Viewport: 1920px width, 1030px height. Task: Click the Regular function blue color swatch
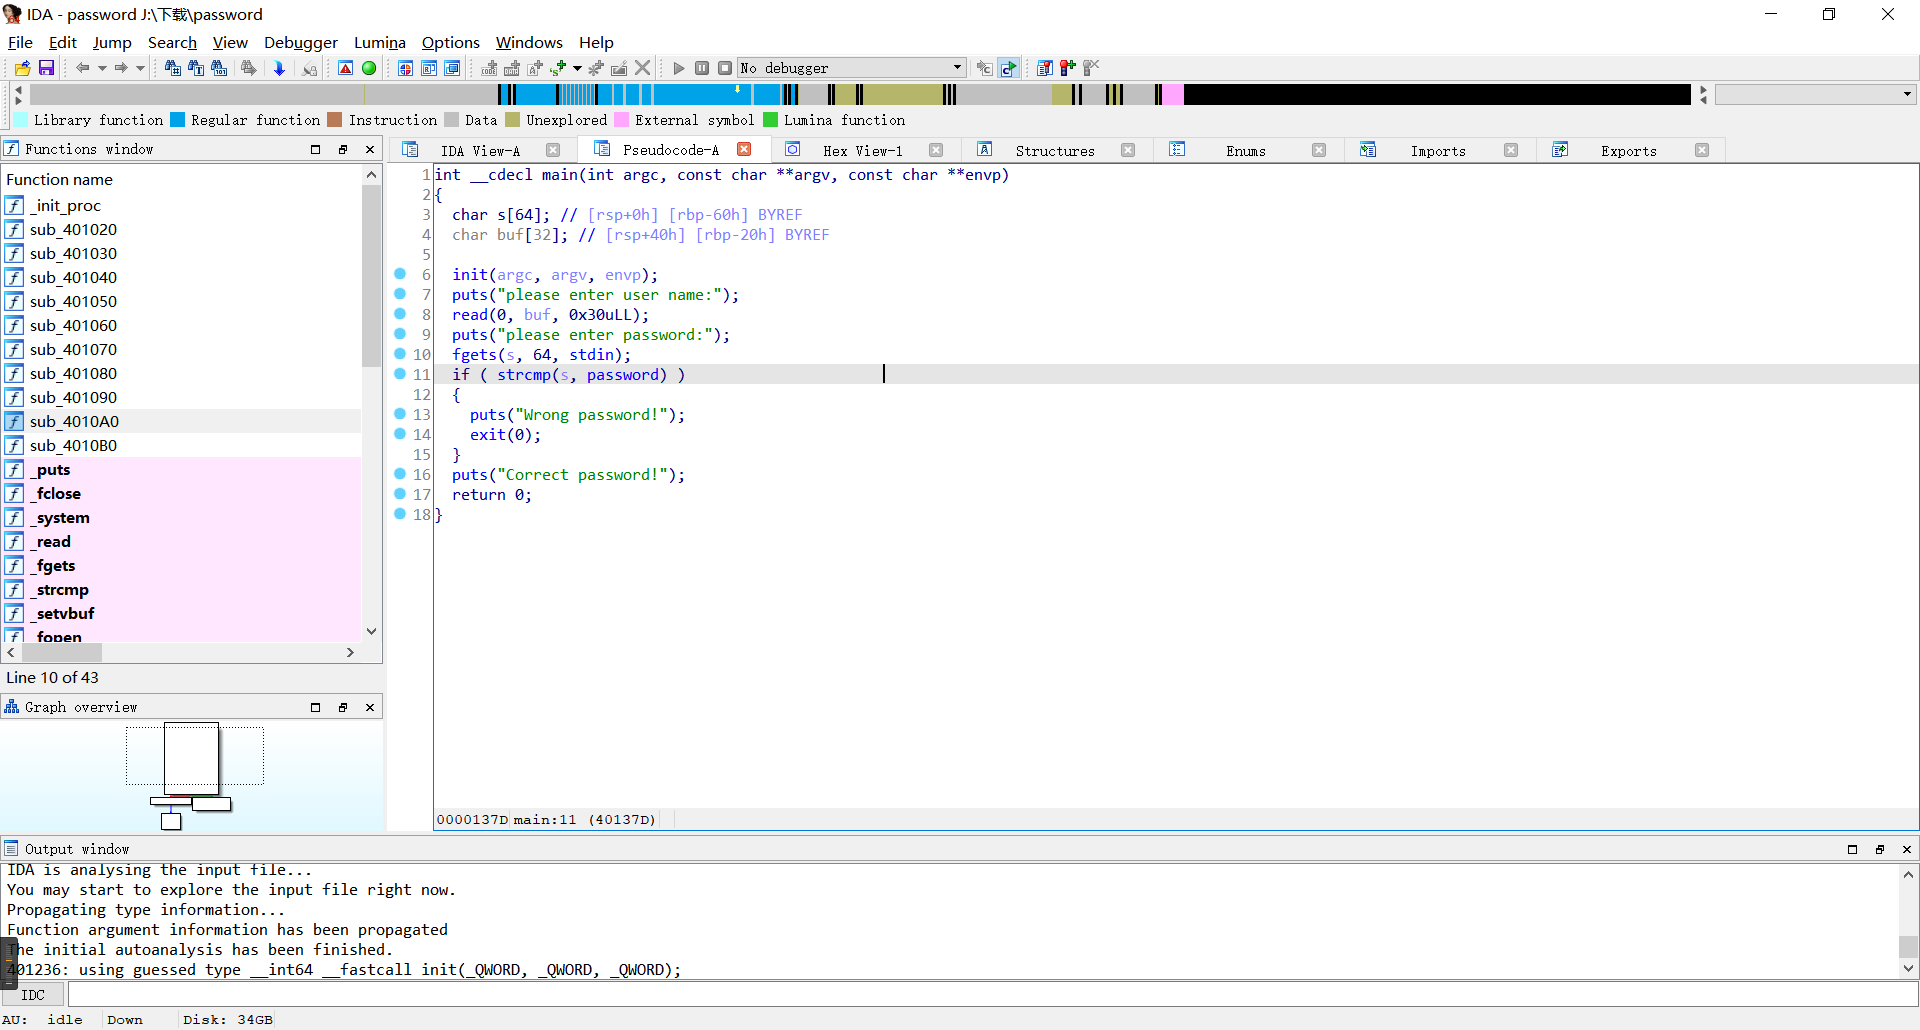point(178,120)
